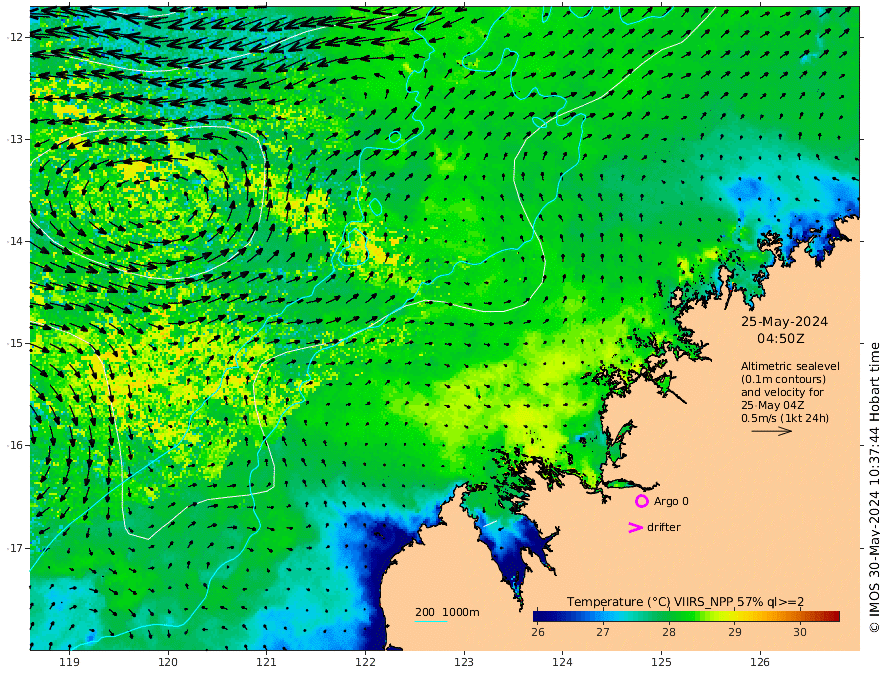This screenshot has width=880, height=680.
Task: Click the 126 longitude axis label
Action: (760, 662)
